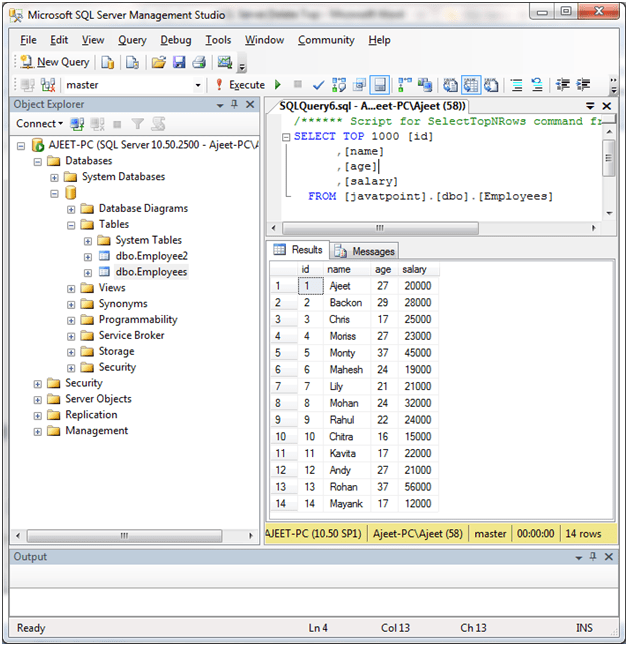Select the cell containing Mahesh
Image resolution: width=628 pixels, height=646 pixels.
[346, 370]
